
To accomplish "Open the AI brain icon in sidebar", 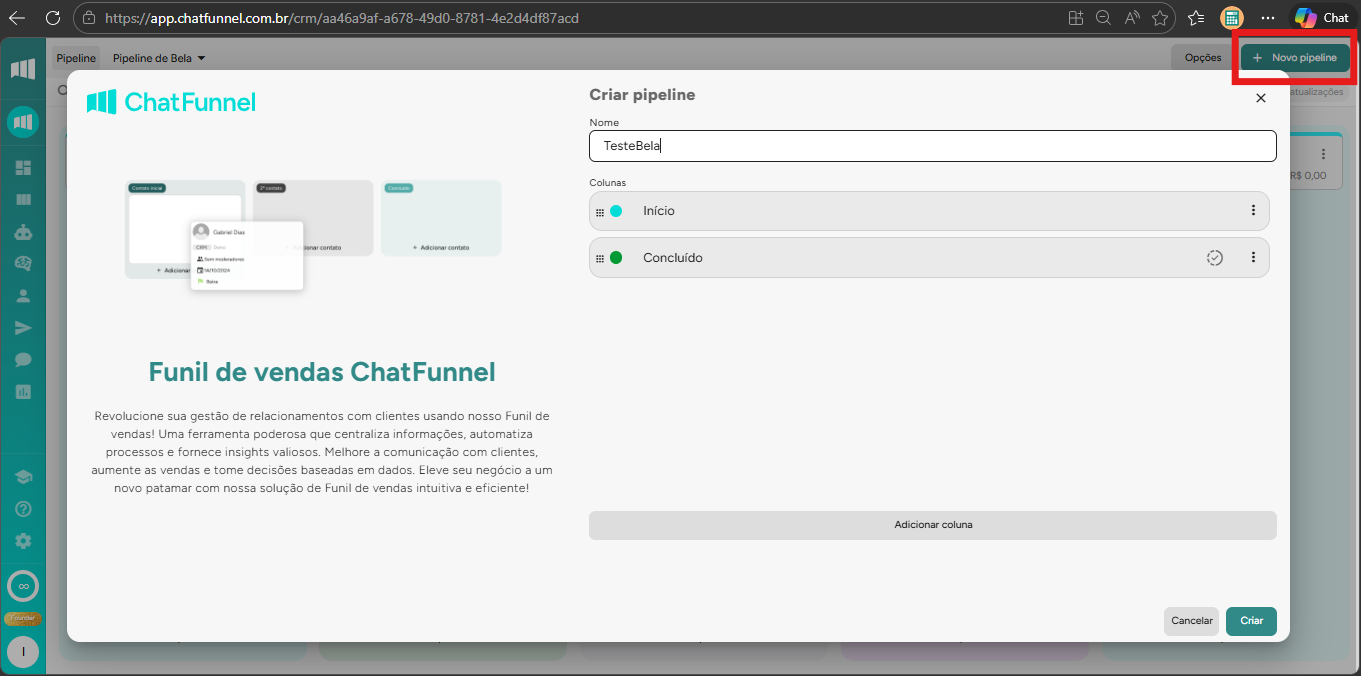I will (23, 263).
